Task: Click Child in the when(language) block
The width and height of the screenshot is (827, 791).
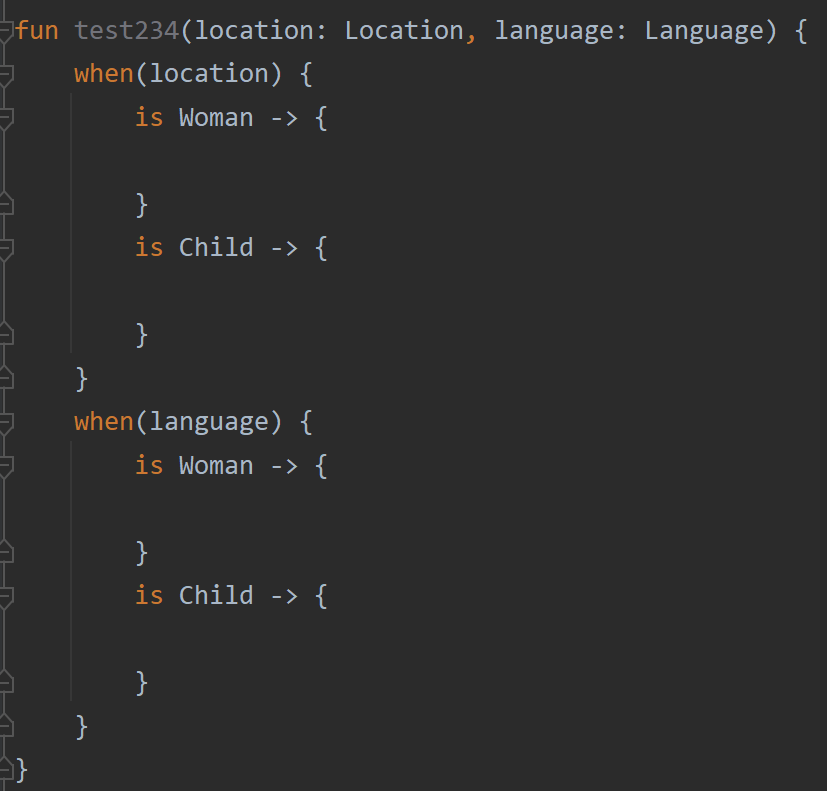Action: point(216,595)
